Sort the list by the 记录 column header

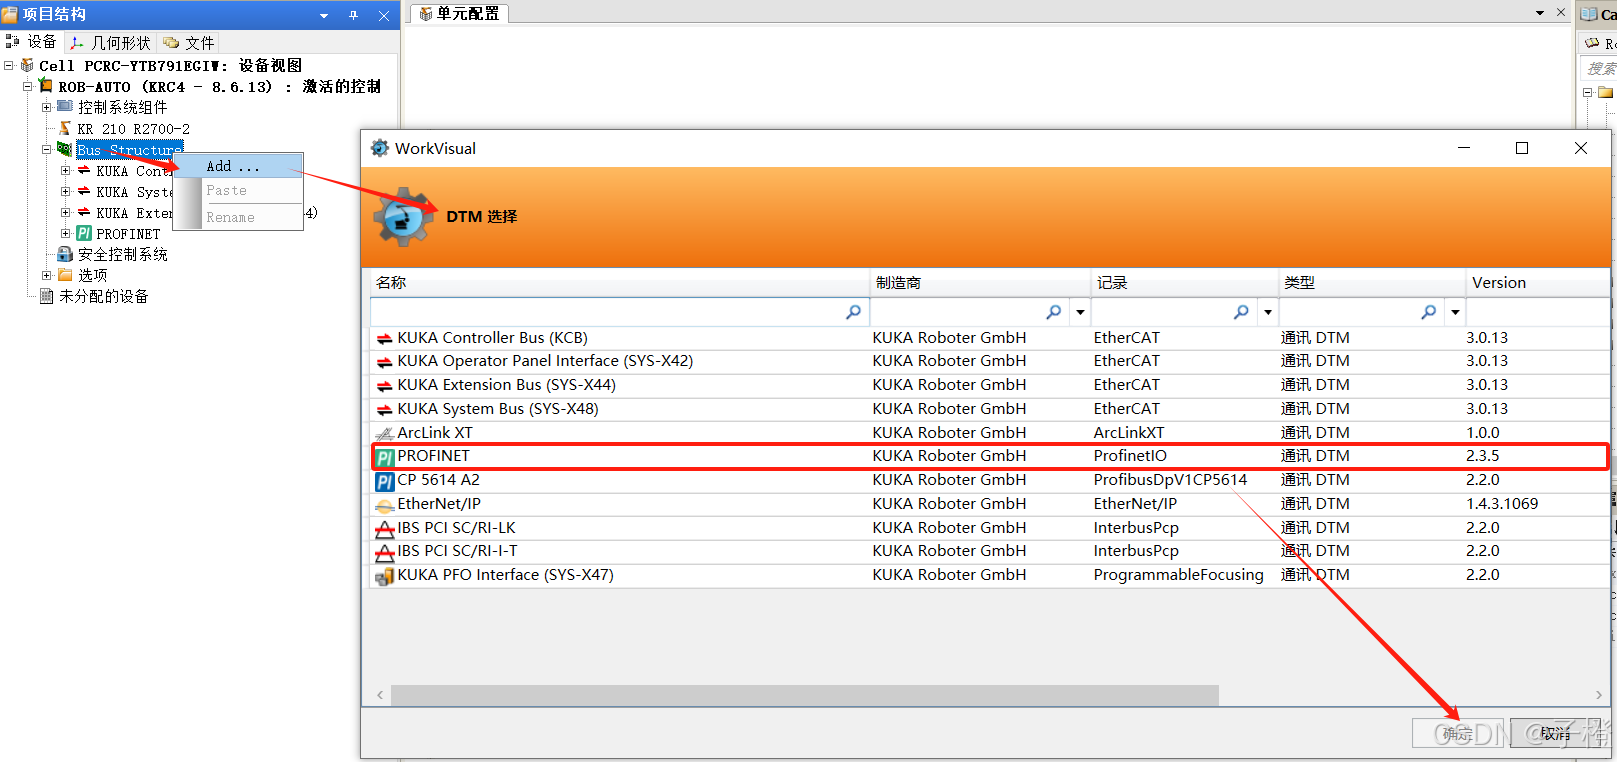pyautogui.click(x=1185, y=282)
